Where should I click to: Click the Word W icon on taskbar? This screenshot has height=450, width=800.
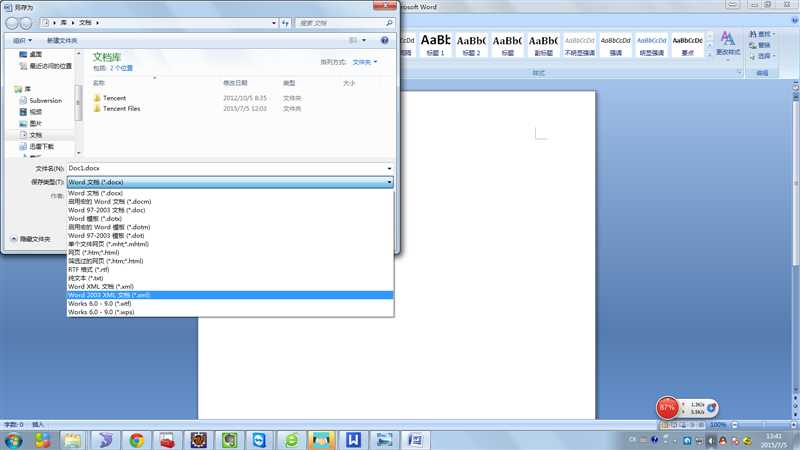353,440
